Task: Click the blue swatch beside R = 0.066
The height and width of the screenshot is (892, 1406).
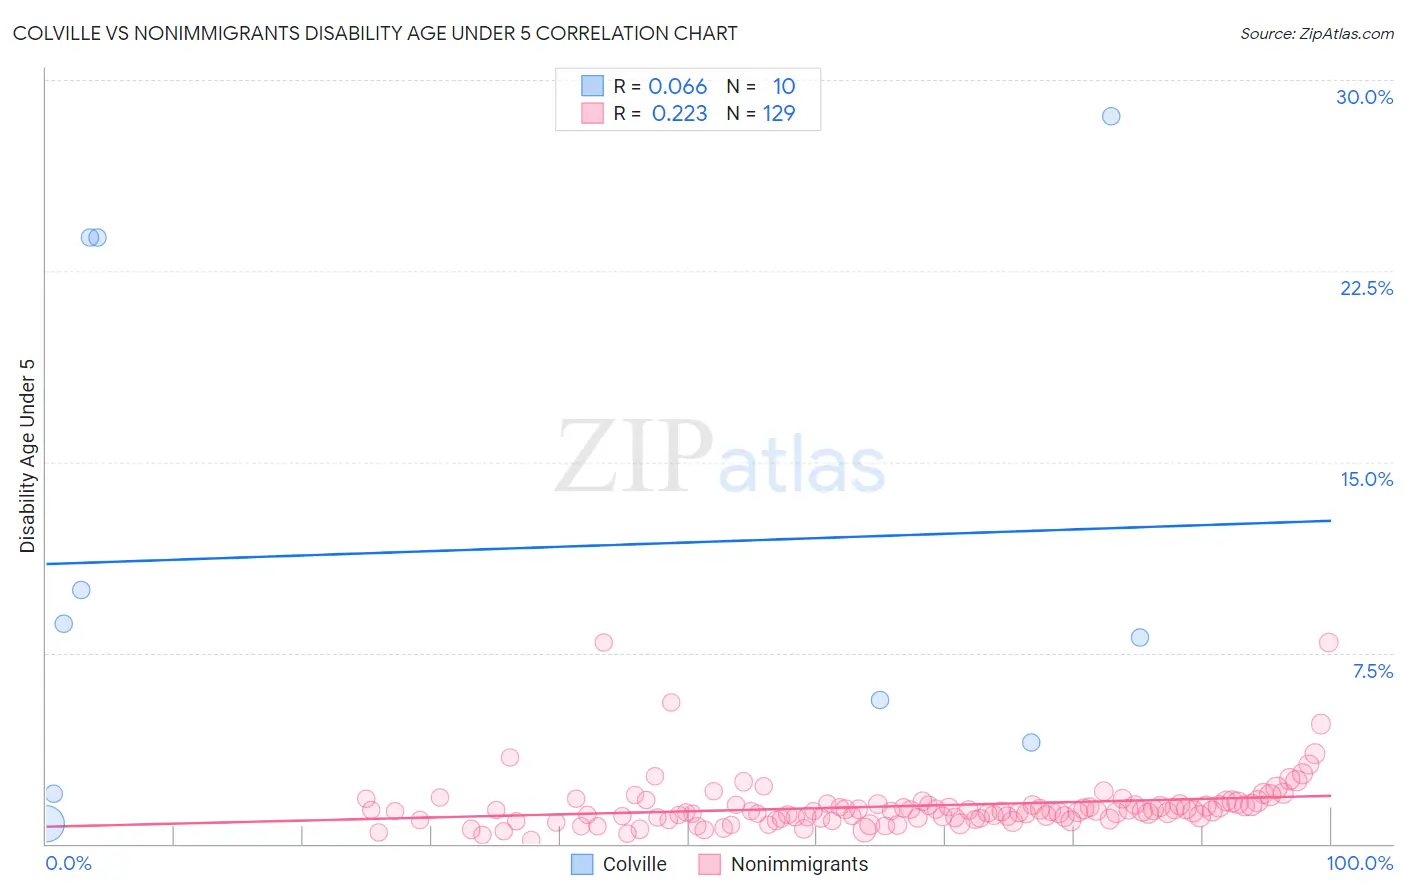Action: tap(592, 86)
